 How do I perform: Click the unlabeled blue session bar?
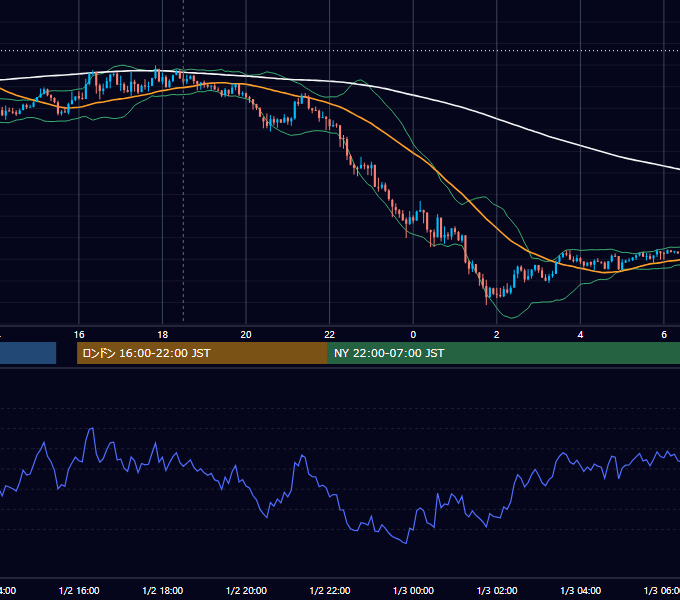28,353
